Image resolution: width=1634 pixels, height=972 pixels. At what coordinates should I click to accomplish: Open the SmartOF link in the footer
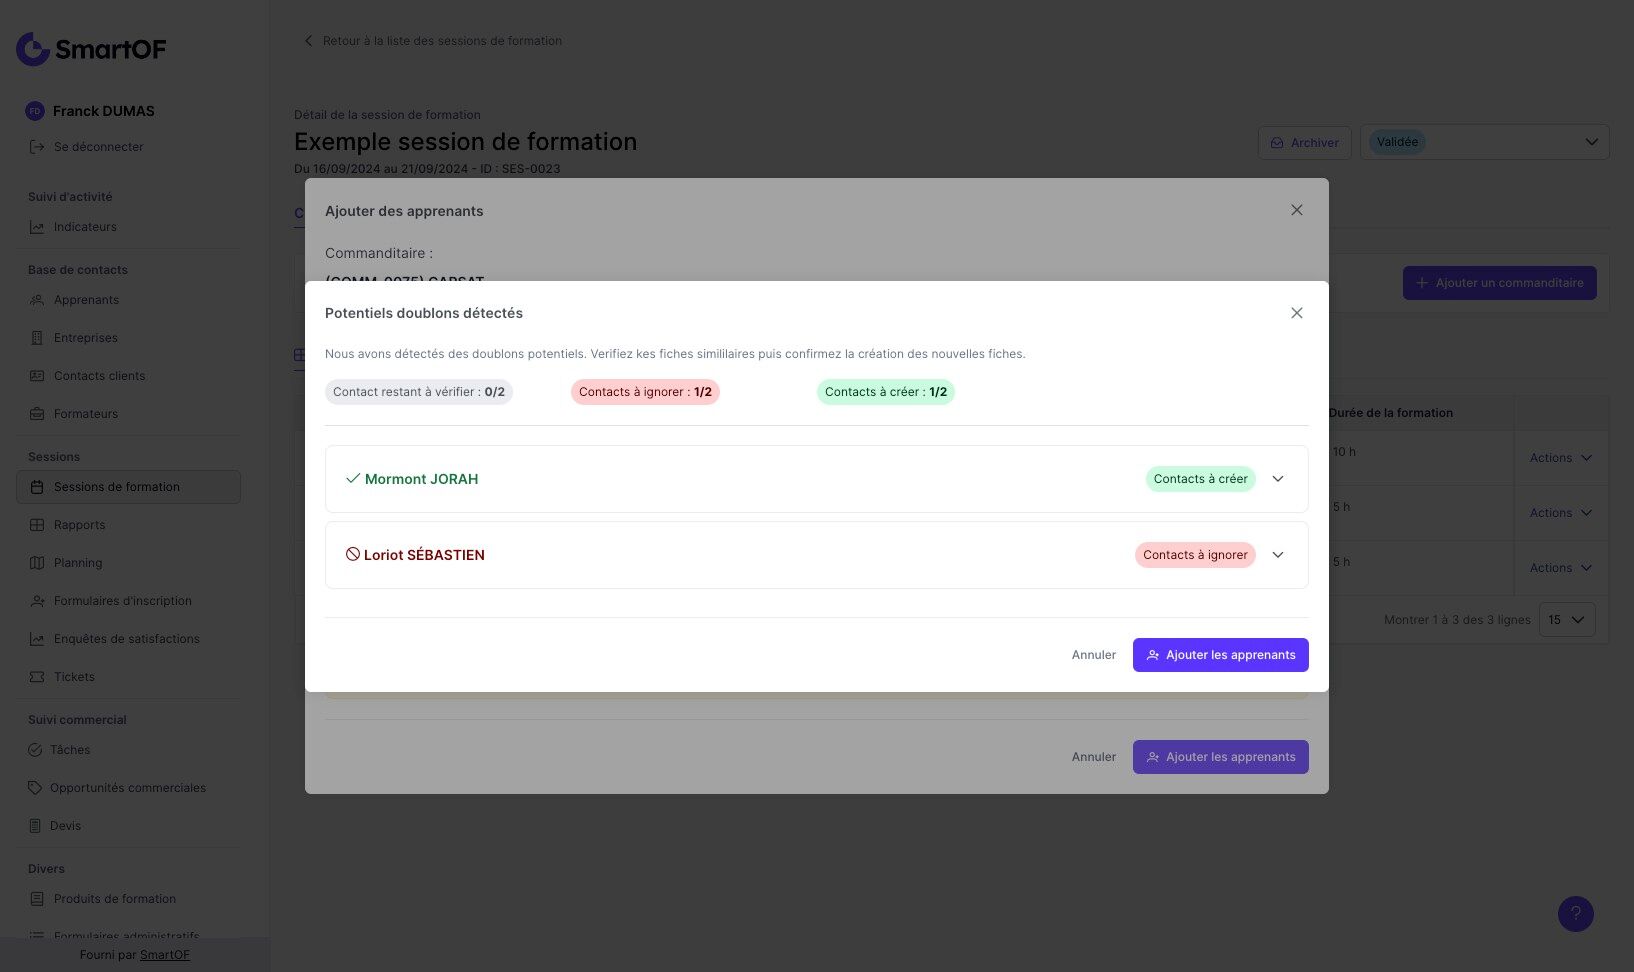[x=165, y=955]
